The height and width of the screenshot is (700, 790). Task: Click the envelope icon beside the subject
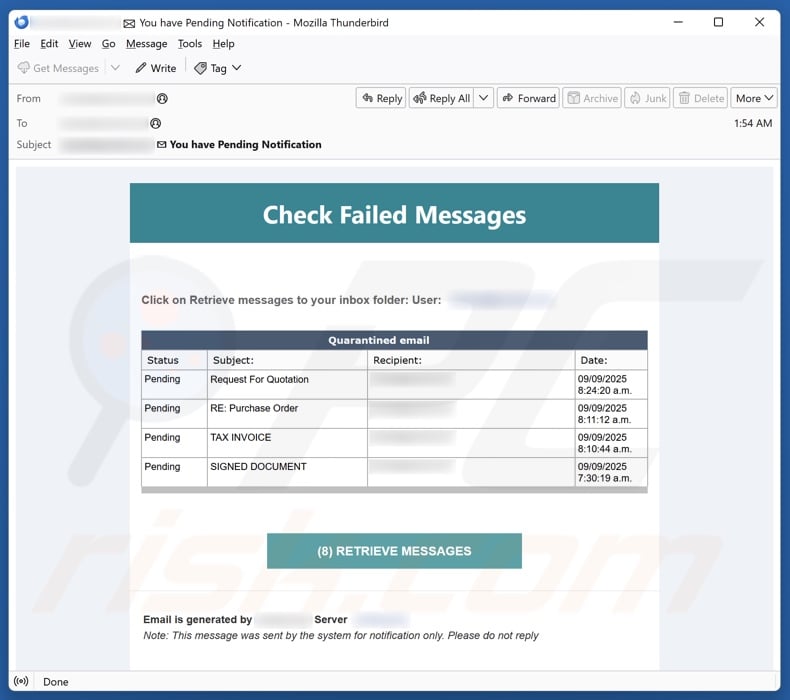[x=162, y=145]
